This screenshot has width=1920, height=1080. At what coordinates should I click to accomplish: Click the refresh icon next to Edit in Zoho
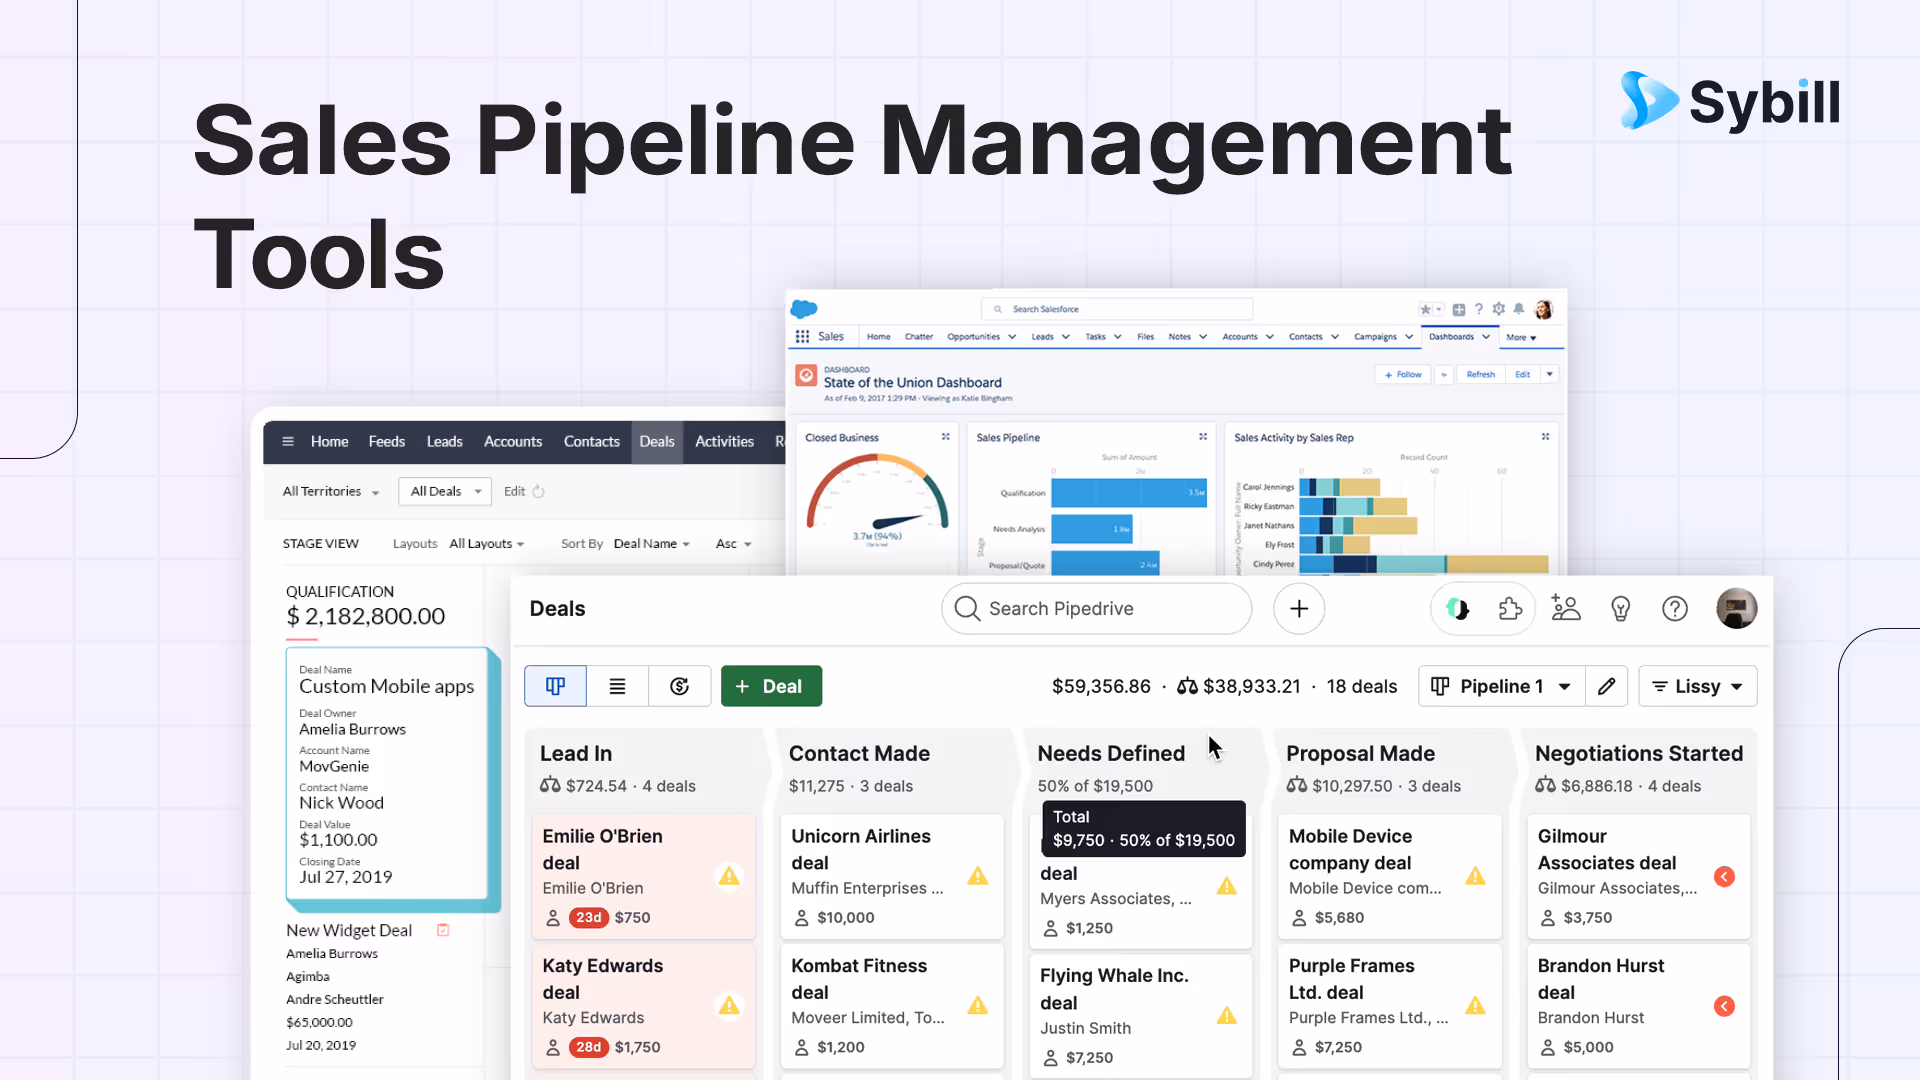pos(538,491)
